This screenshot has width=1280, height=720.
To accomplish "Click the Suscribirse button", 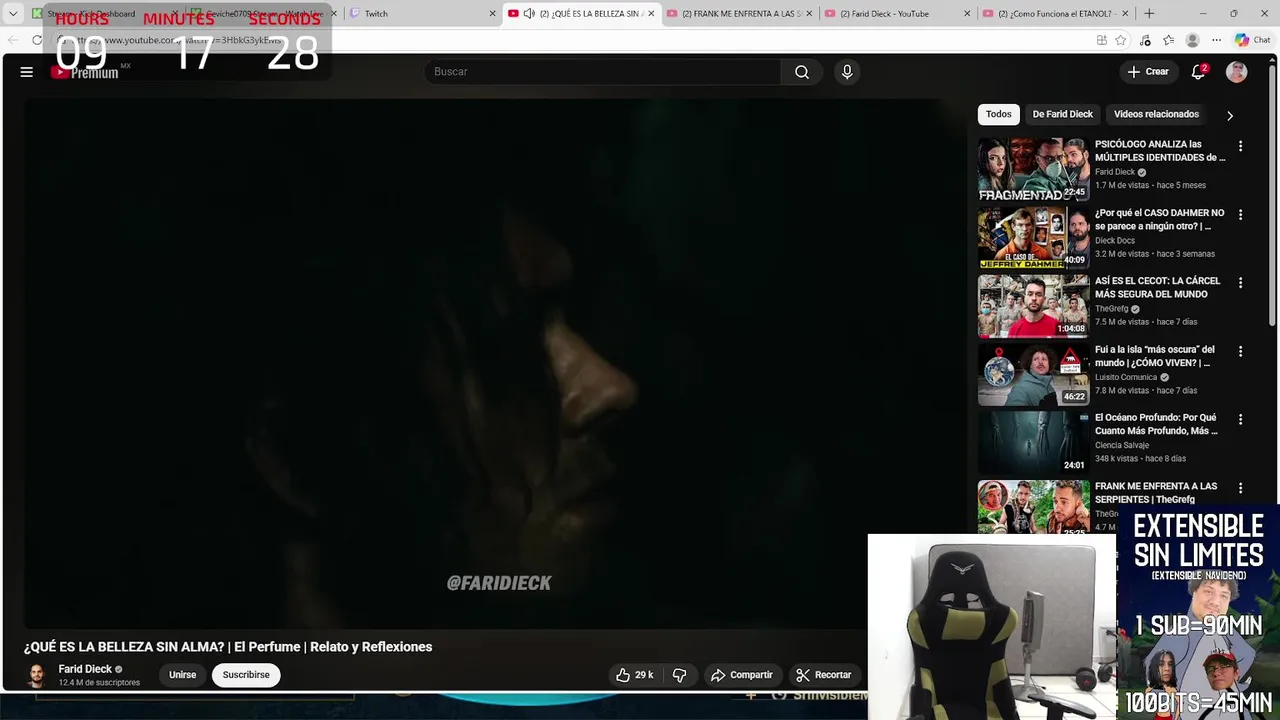I will [x=246, y=675].
